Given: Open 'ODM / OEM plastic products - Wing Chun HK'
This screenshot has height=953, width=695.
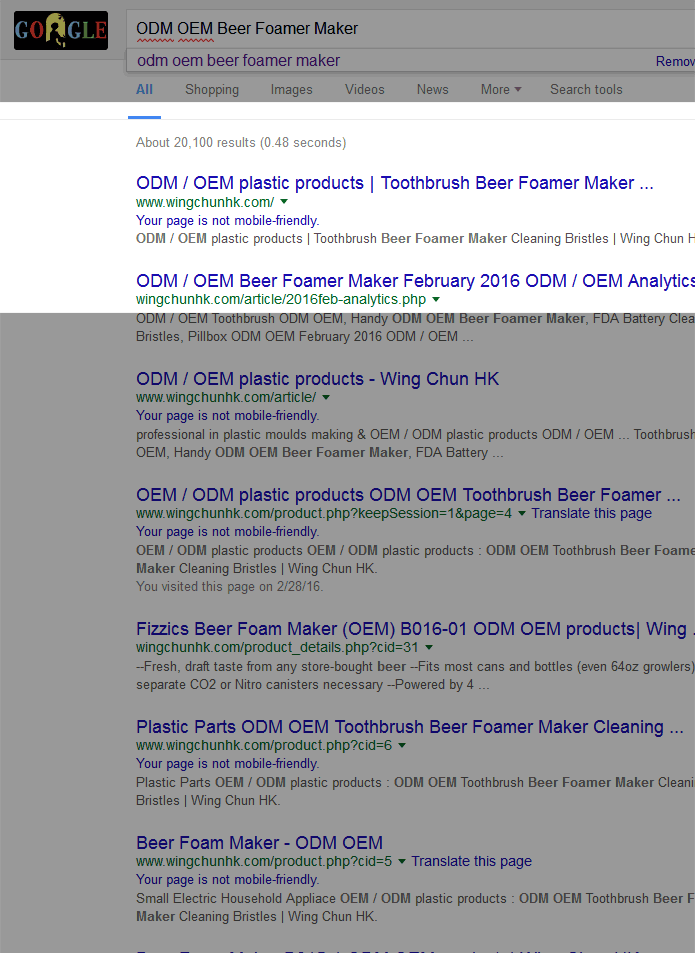Looking at the screenshot, I should tap(317, 379).
